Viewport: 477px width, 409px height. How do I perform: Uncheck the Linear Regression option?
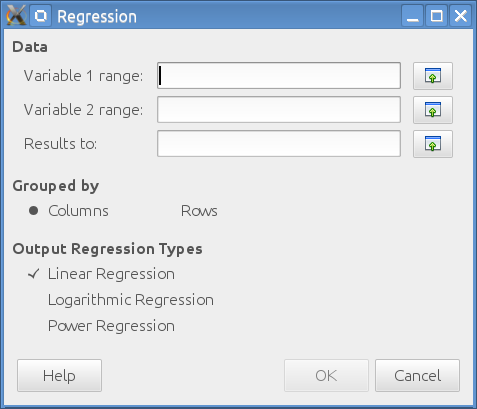101,274
